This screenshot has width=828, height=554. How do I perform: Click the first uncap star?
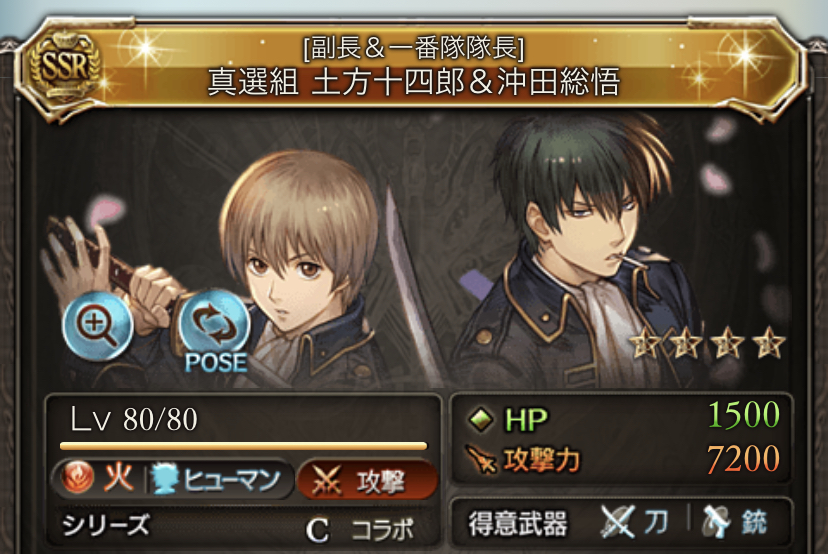(646, 343)
